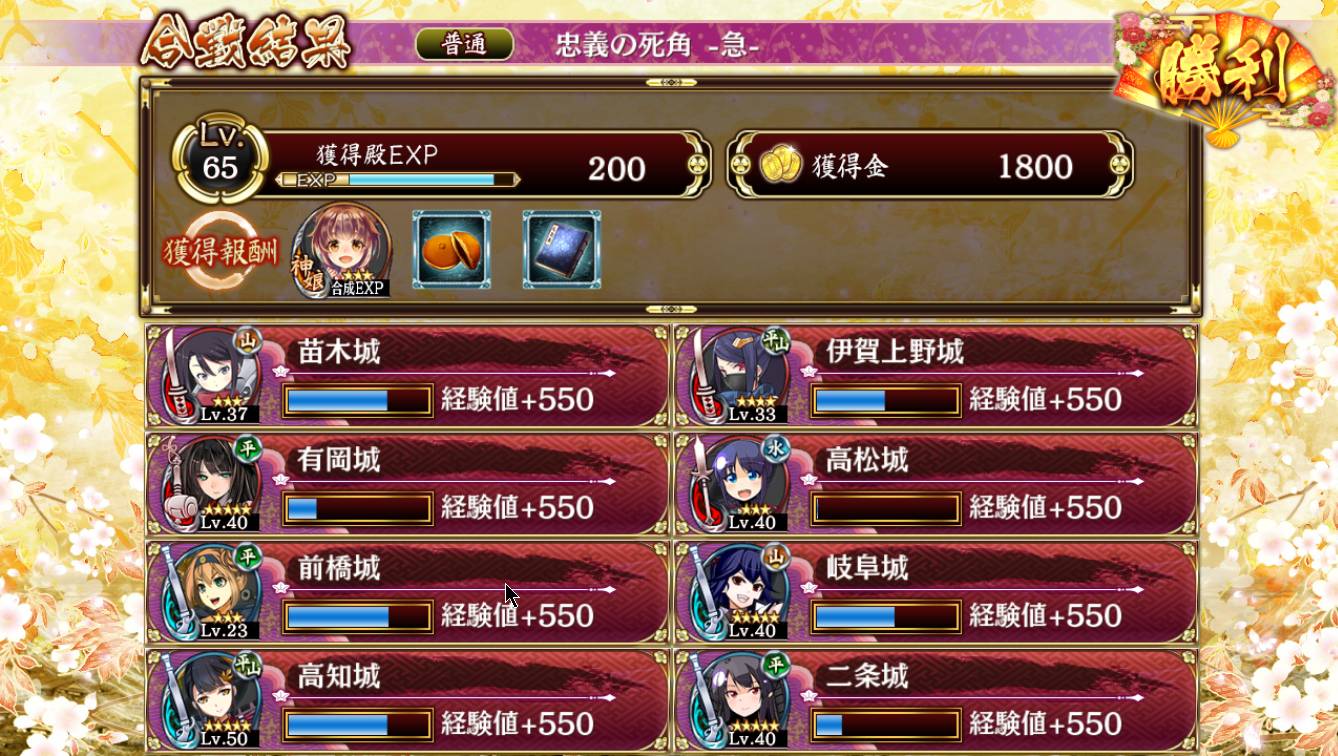Click the gold coin icon beside 獲得金
Image resolution: width=1338 pixels, height=756 pixels.
tap(781, 166)
